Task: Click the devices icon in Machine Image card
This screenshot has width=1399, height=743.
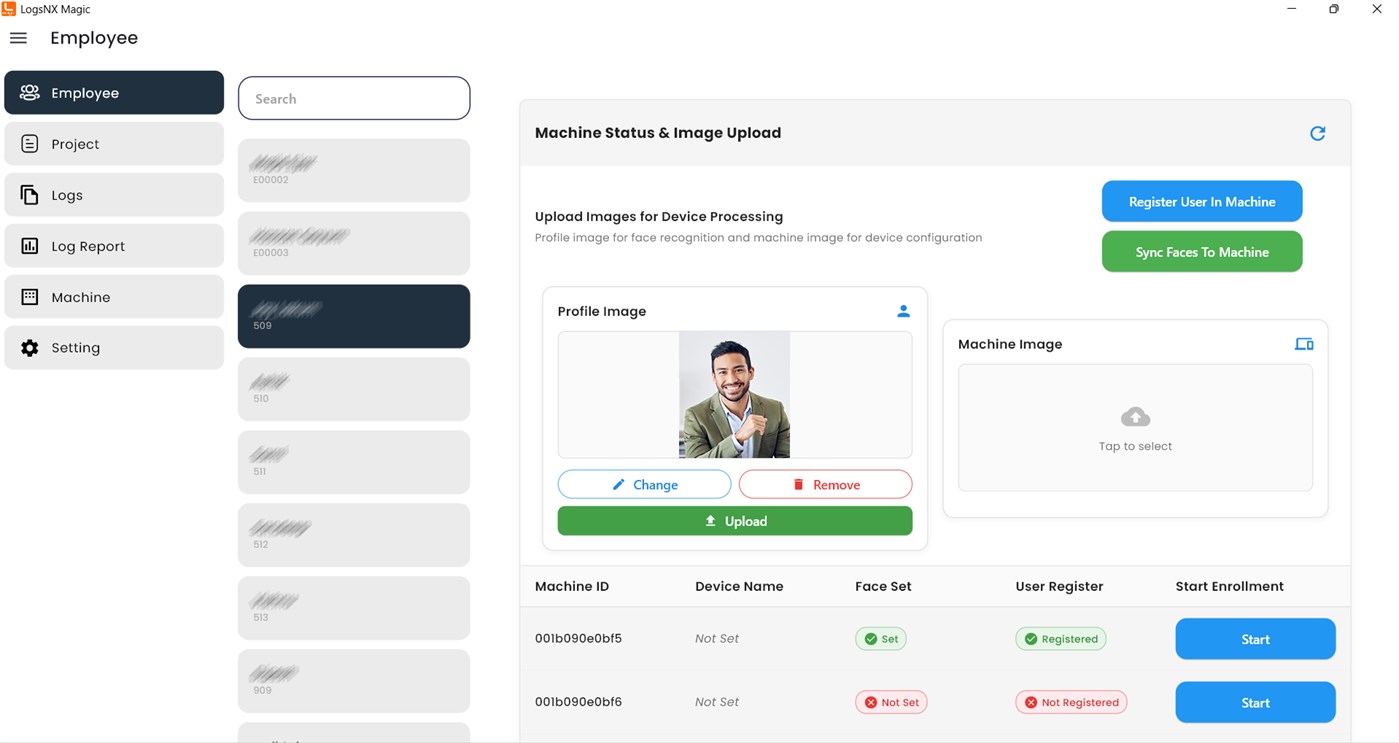Action: (1304, 344)
